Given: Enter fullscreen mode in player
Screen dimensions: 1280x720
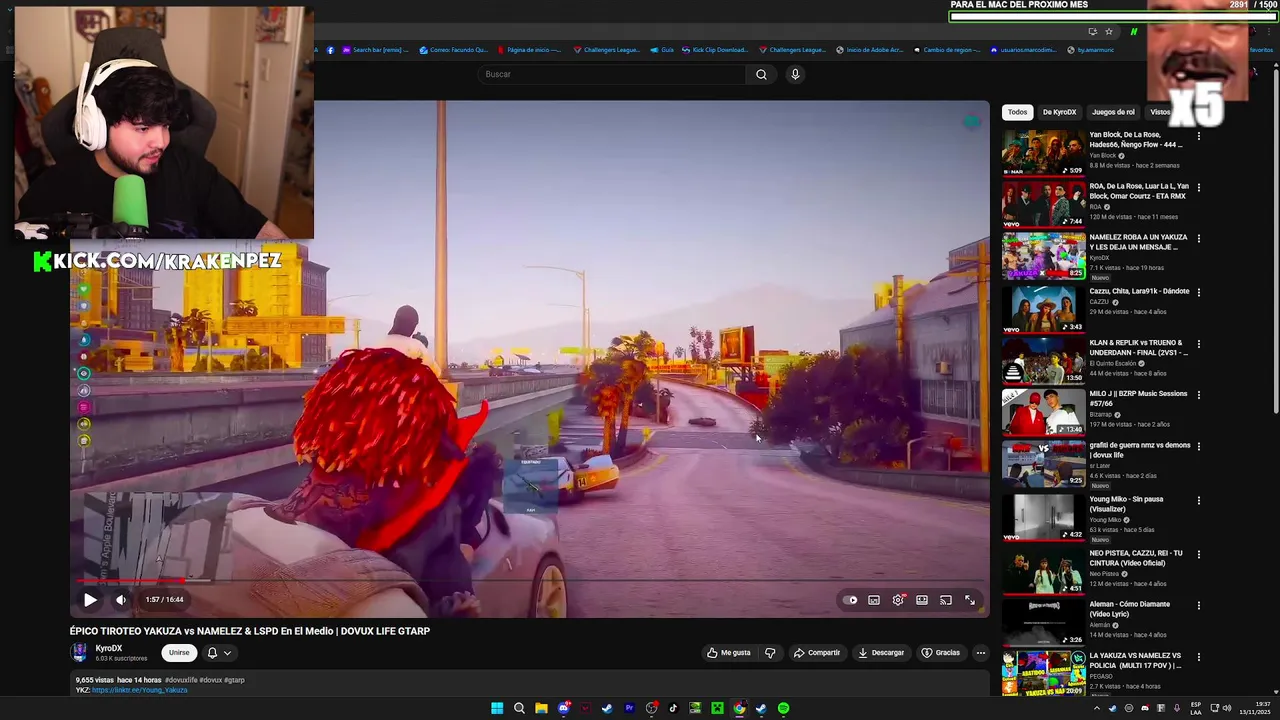Looking at the screenshot, I should pyautogui.click(x=970, y=600).
